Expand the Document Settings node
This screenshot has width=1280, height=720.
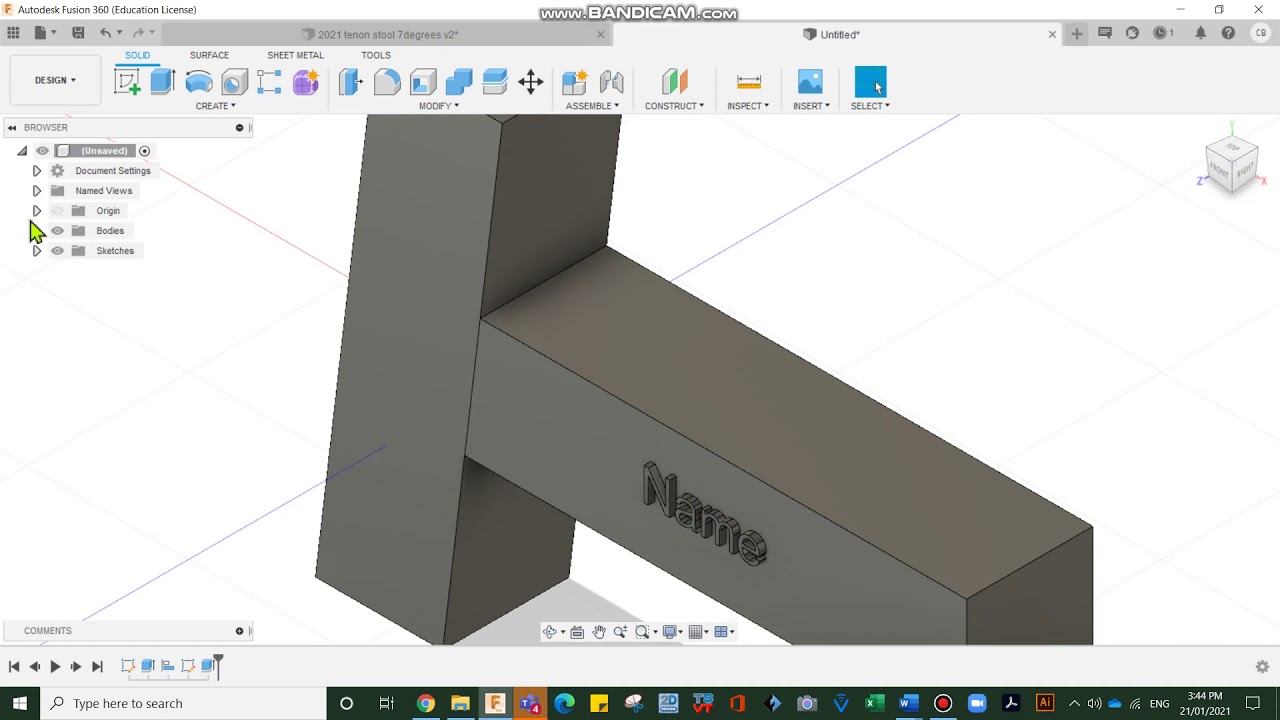tap(37, 171)
